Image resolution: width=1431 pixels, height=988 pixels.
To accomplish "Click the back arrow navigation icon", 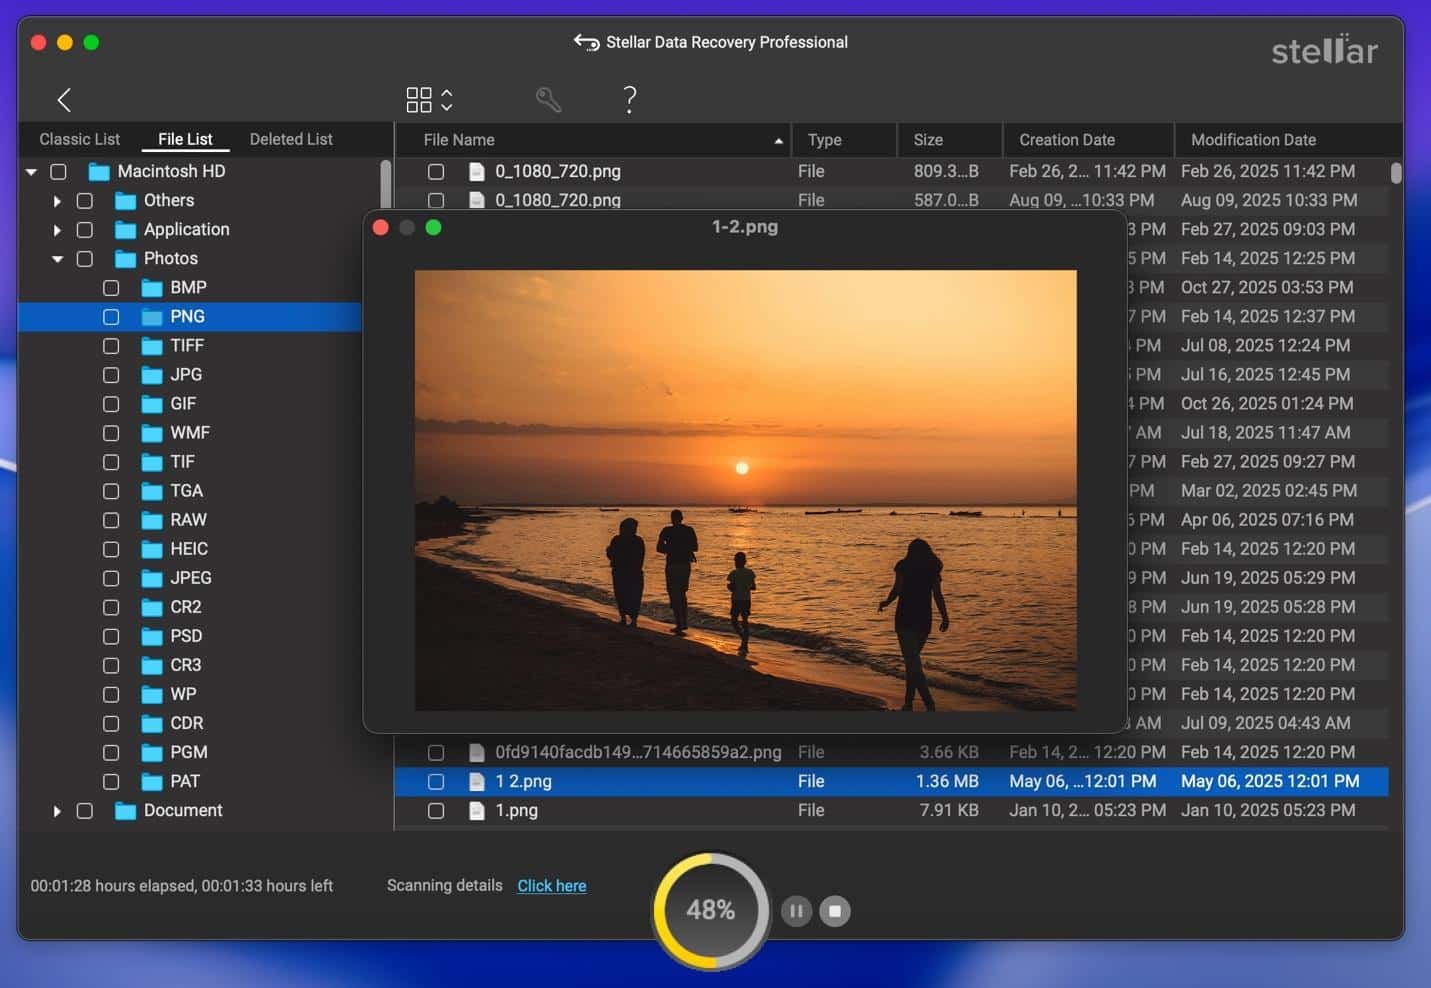I will [x=64, y=100].
